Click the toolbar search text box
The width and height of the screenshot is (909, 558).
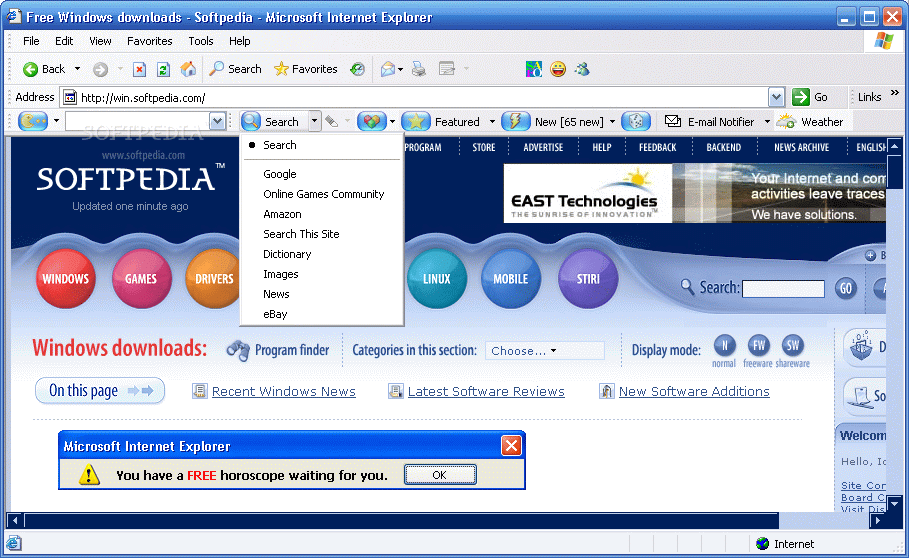pyautogui.click(x=138, y=121)
